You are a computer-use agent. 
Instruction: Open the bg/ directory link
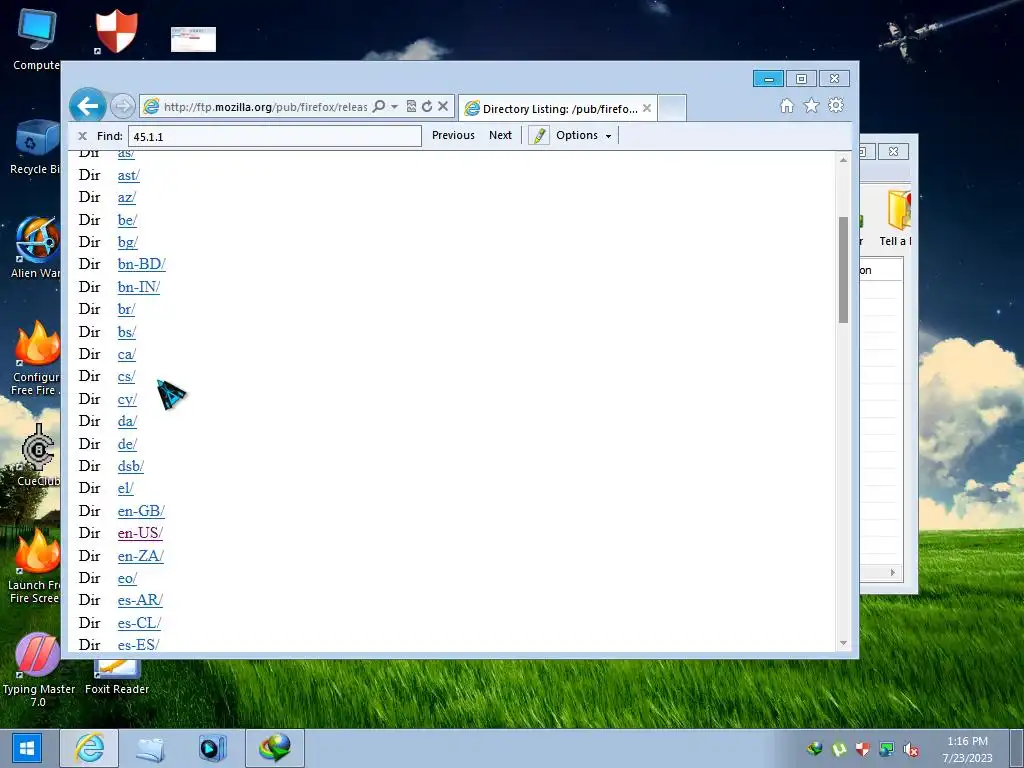tap(128, 242)
